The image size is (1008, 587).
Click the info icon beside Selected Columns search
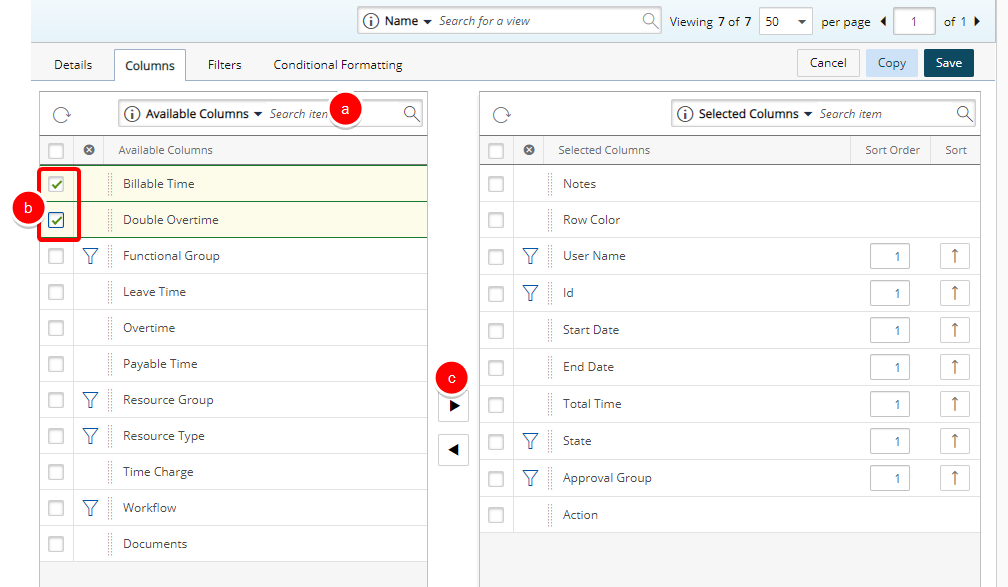point(685,114)
